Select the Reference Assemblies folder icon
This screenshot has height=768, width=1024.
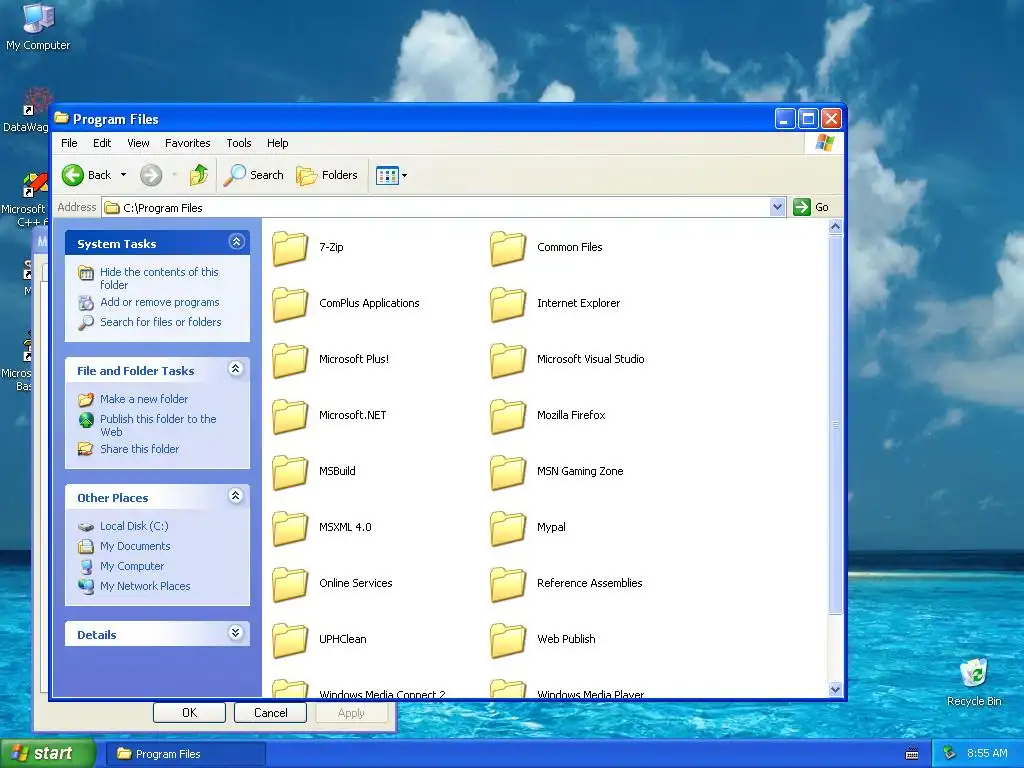(508, 585)
